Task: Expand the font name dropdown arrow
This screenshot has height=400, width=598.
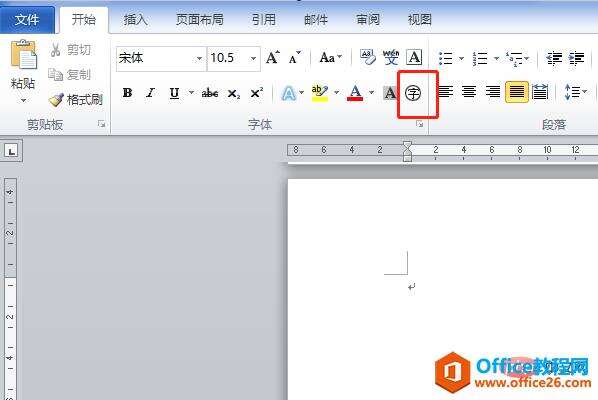Action: click(199, 59)
